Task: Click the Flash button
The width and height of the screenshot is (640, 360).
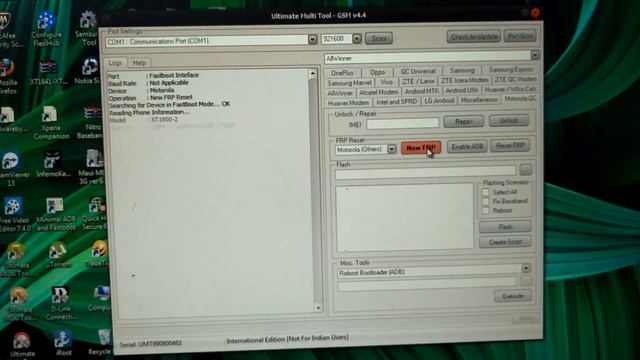Action: 505,227
